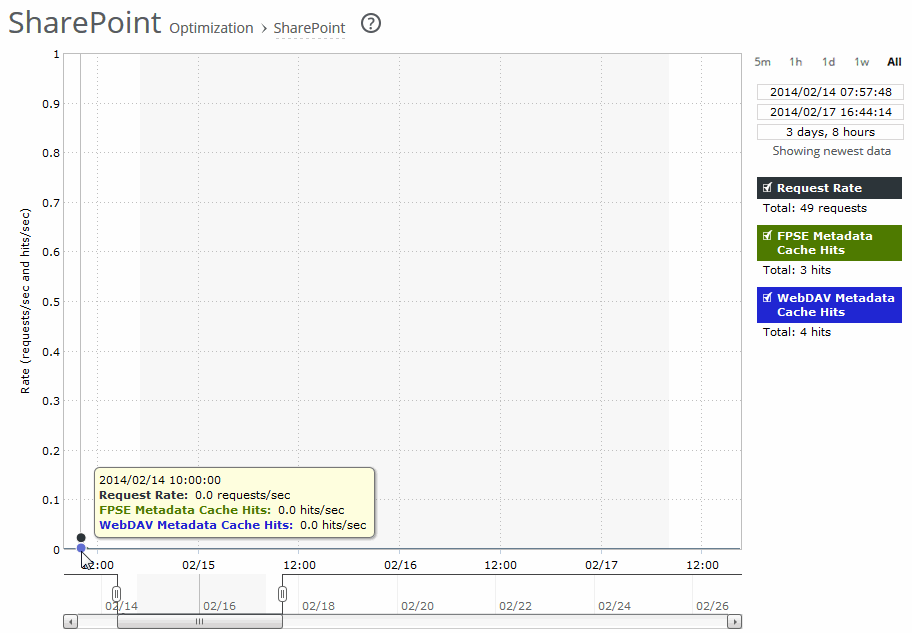Click the WebDAV Metadata Cache Hits legend label
Viewport: 912px width, 633px height.
coord(836,305)
